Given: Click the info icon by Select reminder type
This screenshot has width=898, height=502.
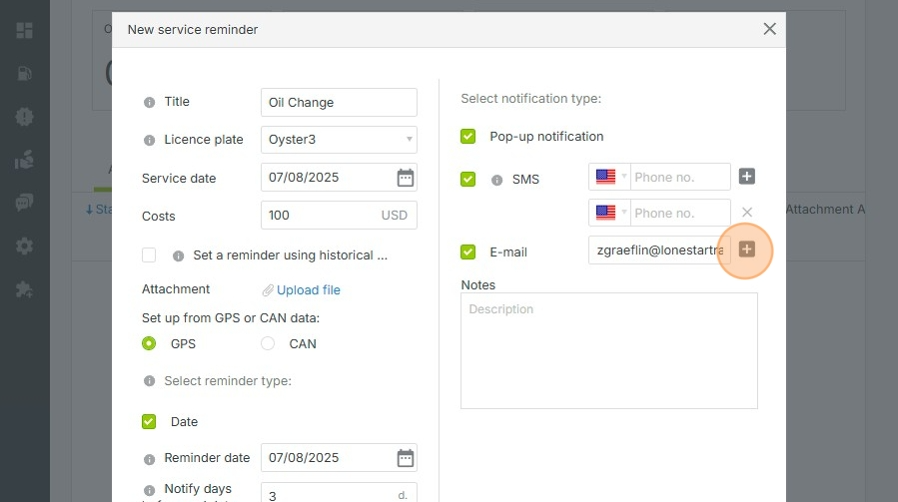Looking at the screenshot, I should (x=149, y=381).
